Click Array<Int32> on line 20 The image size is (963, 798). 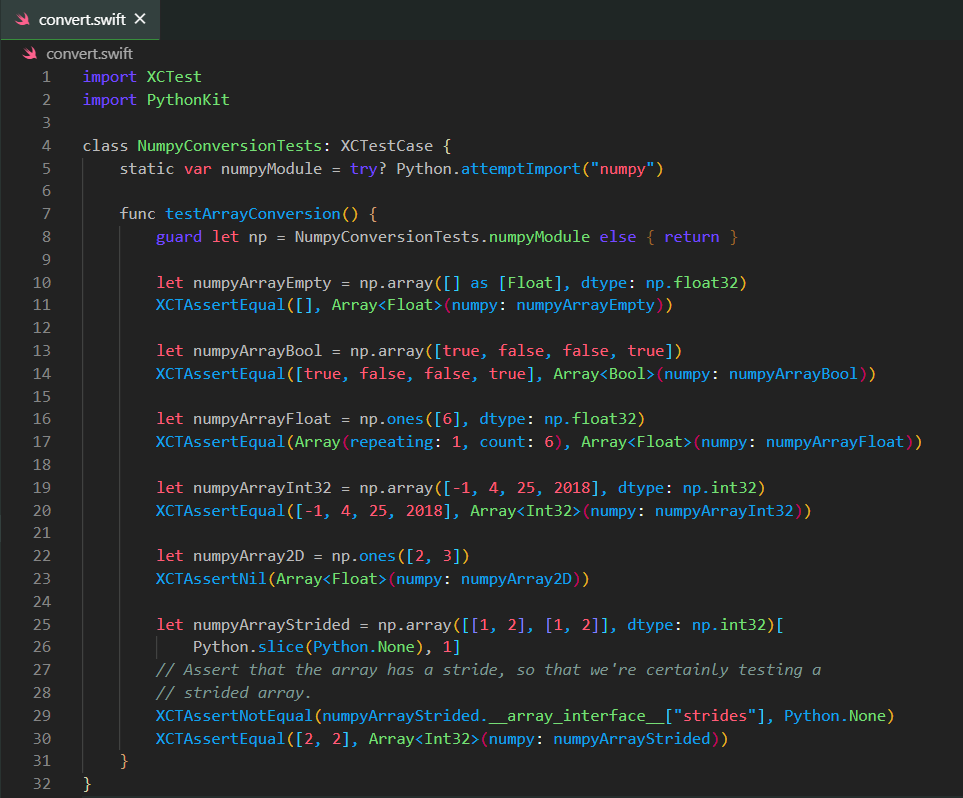click(525, 510)
